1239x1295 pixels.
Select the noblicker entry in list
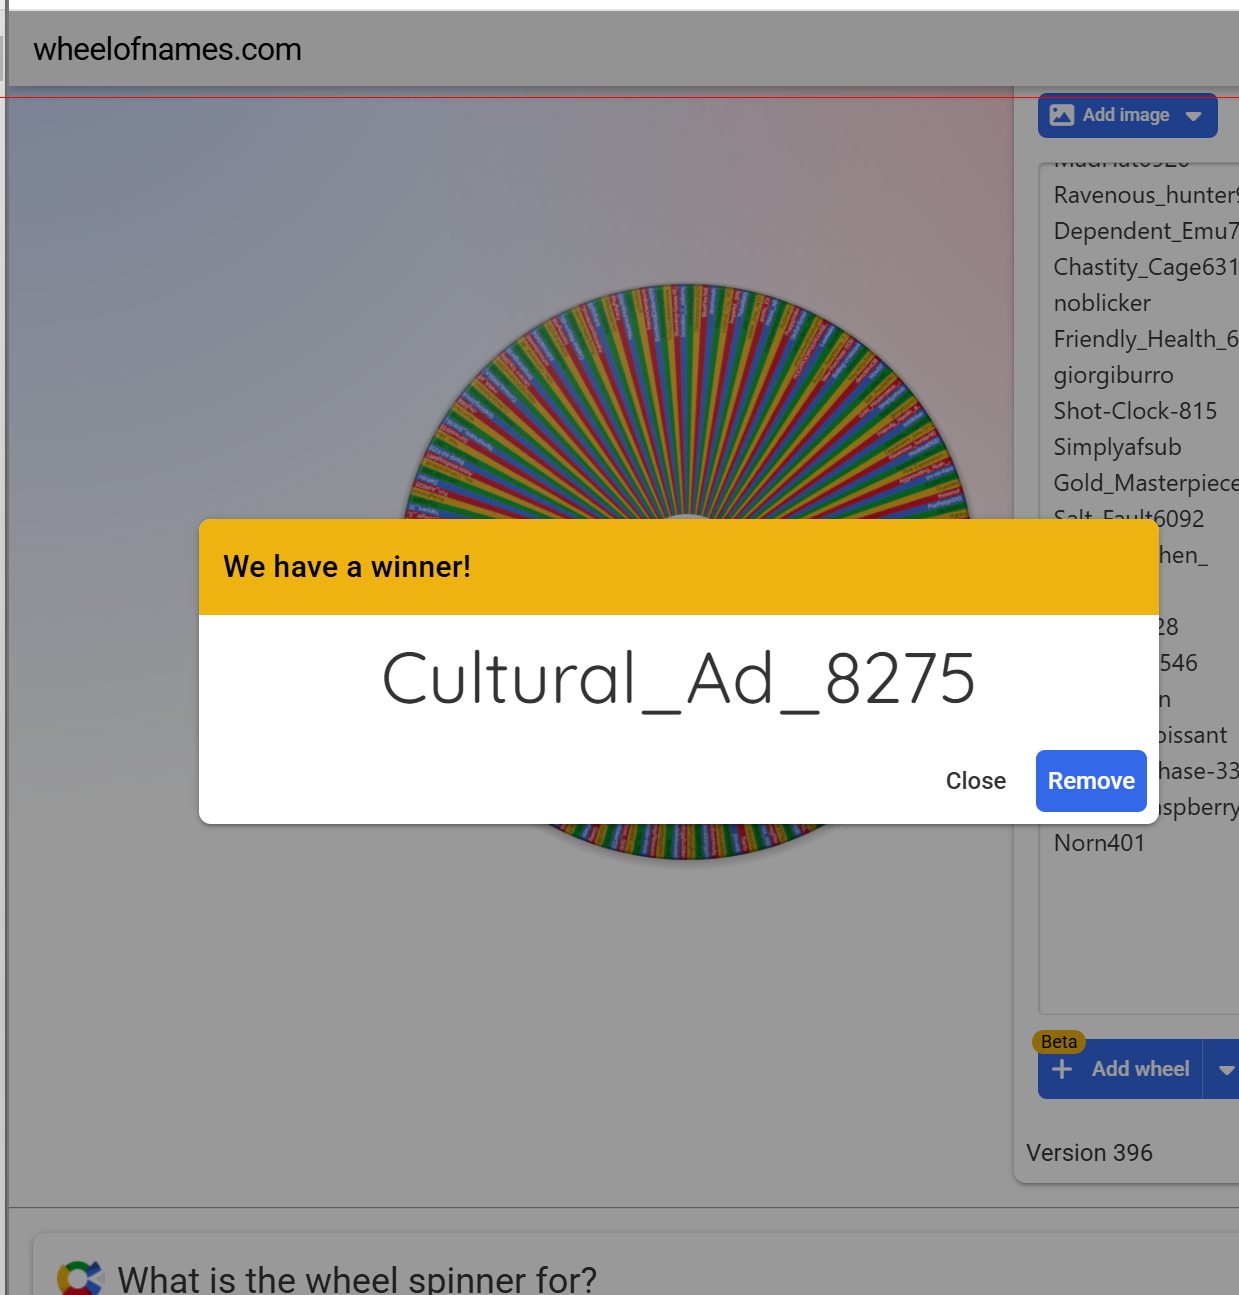pos(1102,303)
